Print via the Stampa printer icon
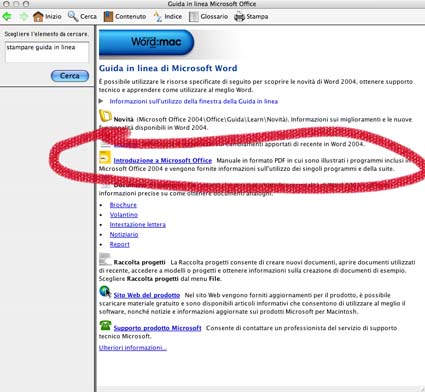 pos(239,16)
